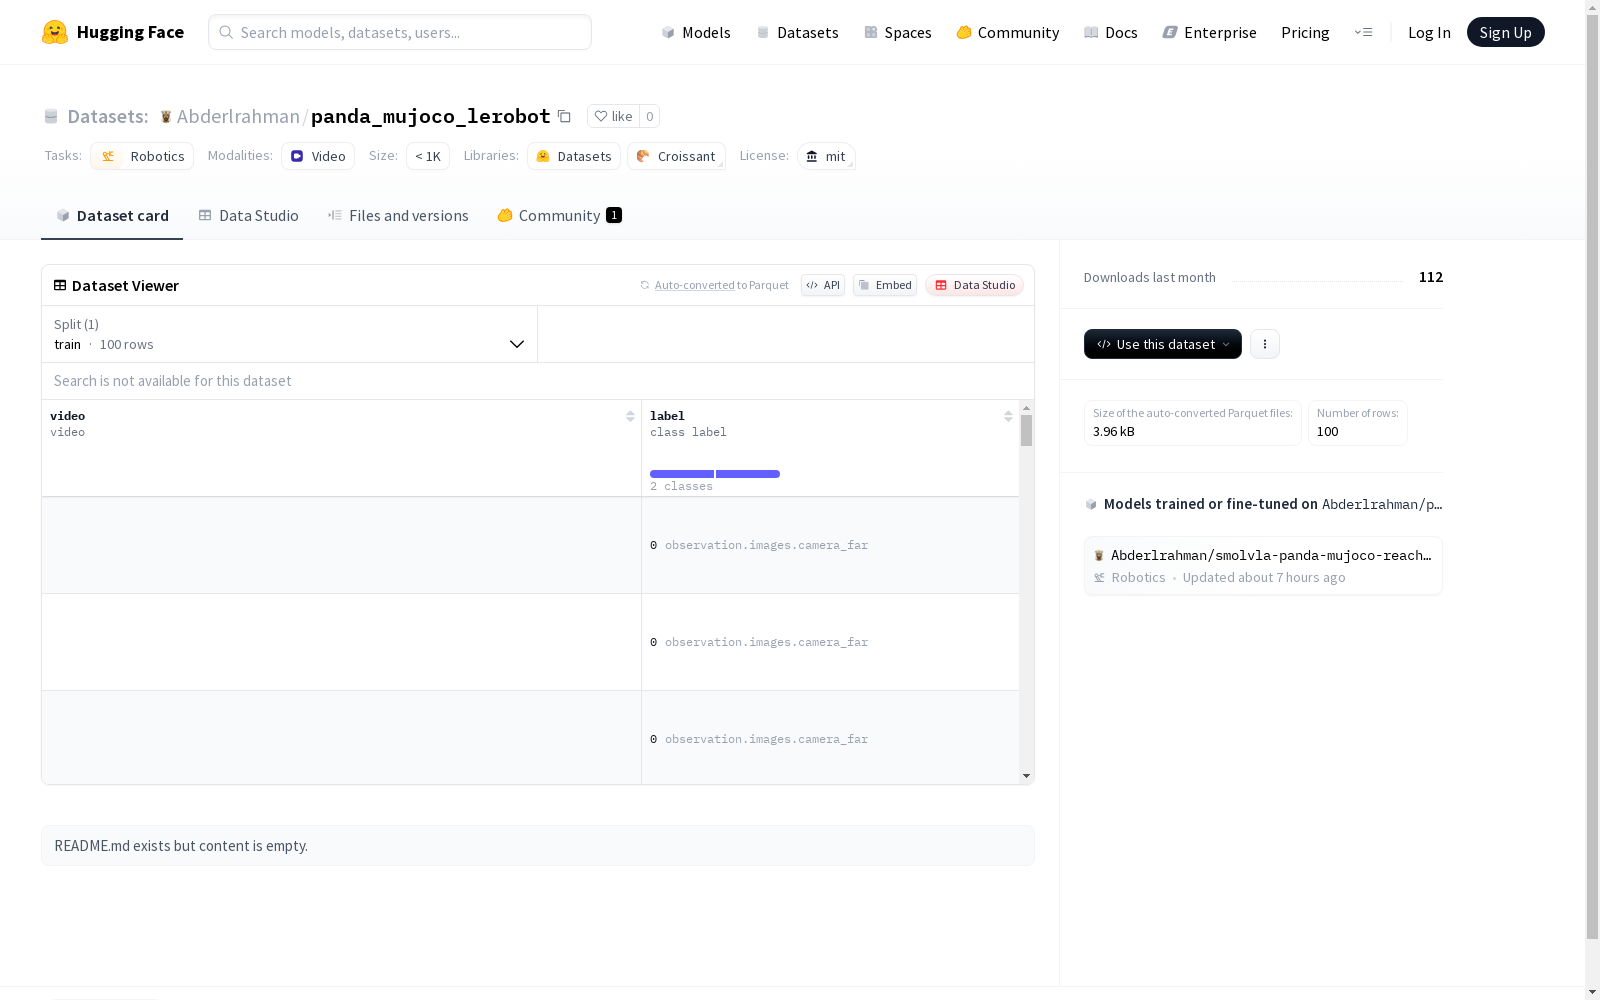The height and width of the screenshot is (1000, 1600).
Task: Click the Pricing link
Action: tap(1305, 32)
